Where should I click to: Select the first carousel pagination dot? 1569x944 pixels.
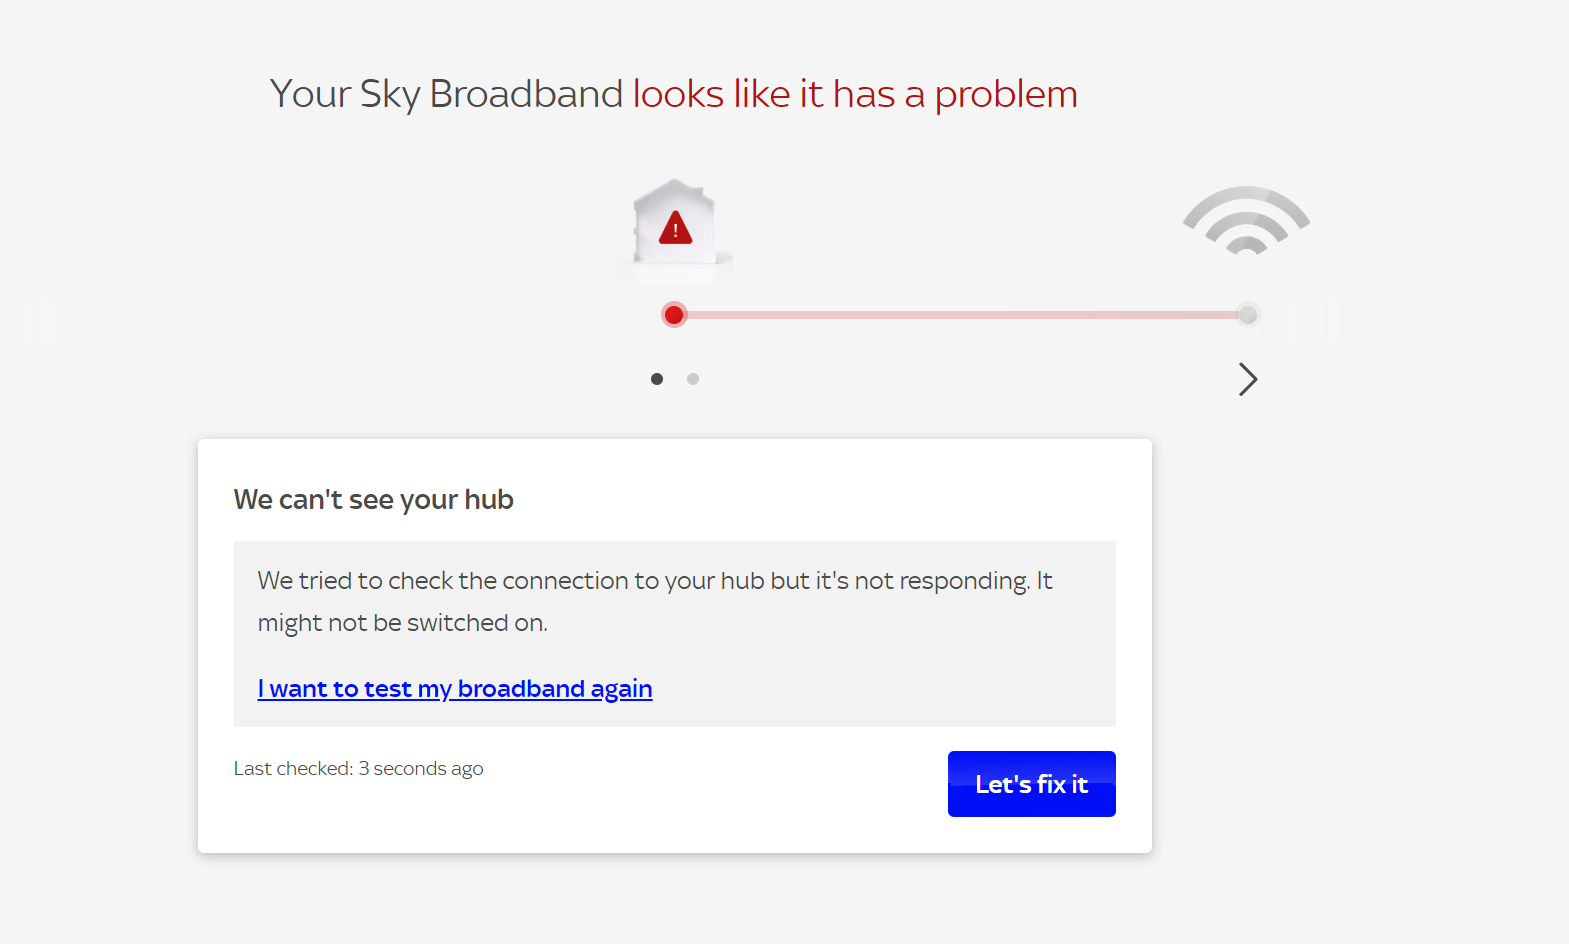point(657,379)
